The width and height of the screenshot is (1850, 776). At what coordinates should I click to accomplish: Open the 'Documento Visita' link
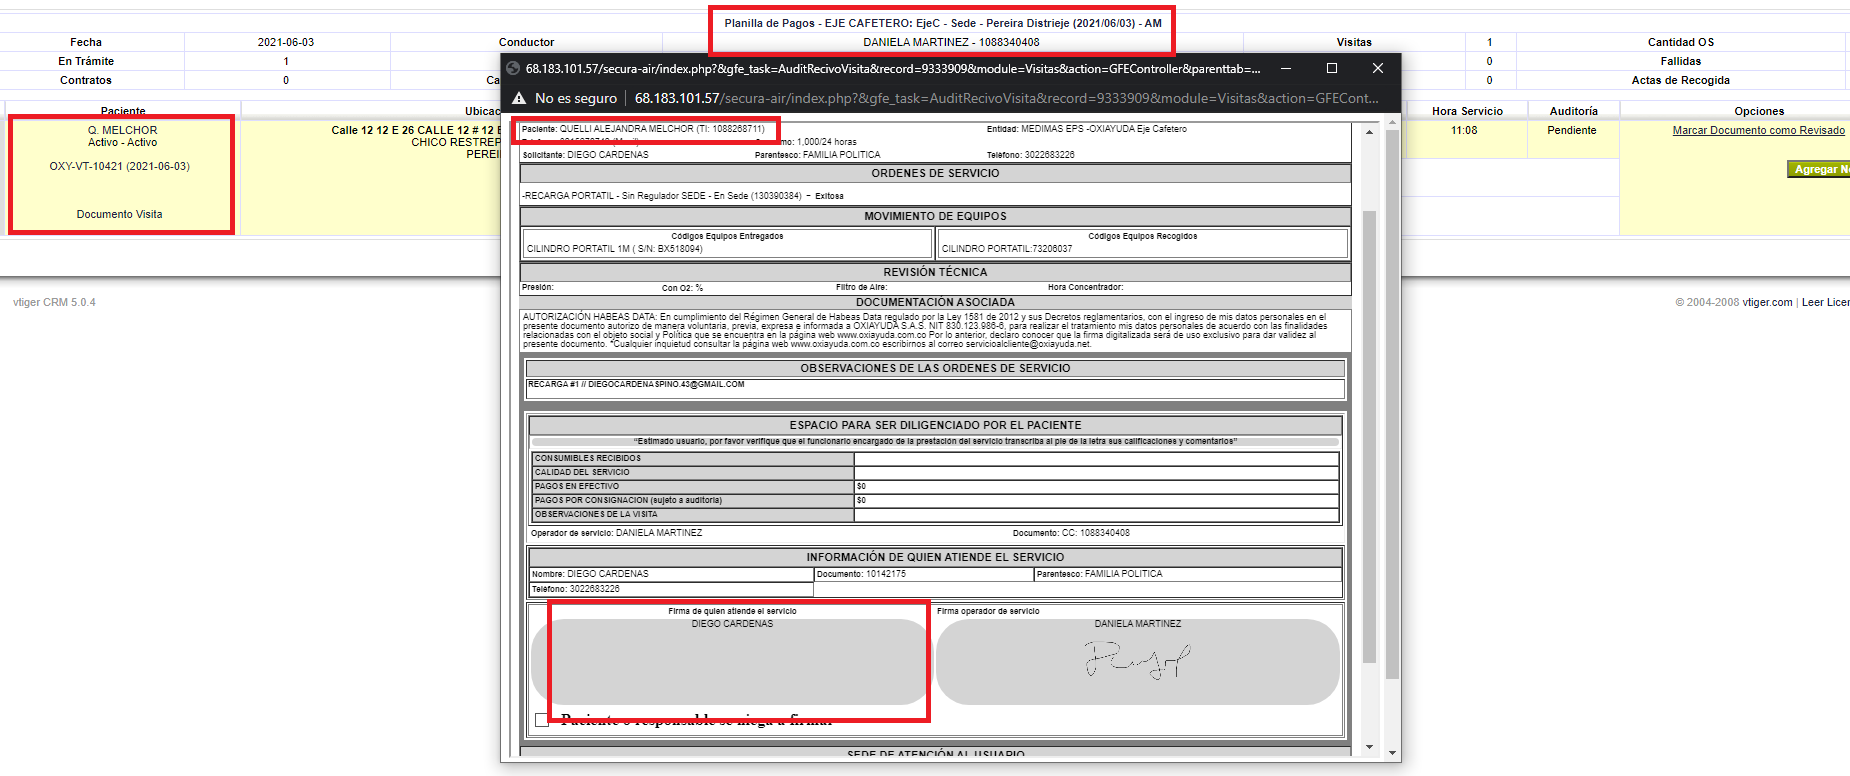tap(119, 214)
